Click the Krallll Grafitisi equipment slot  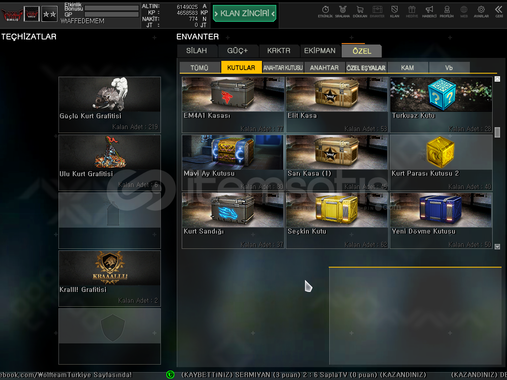[109, 278]
